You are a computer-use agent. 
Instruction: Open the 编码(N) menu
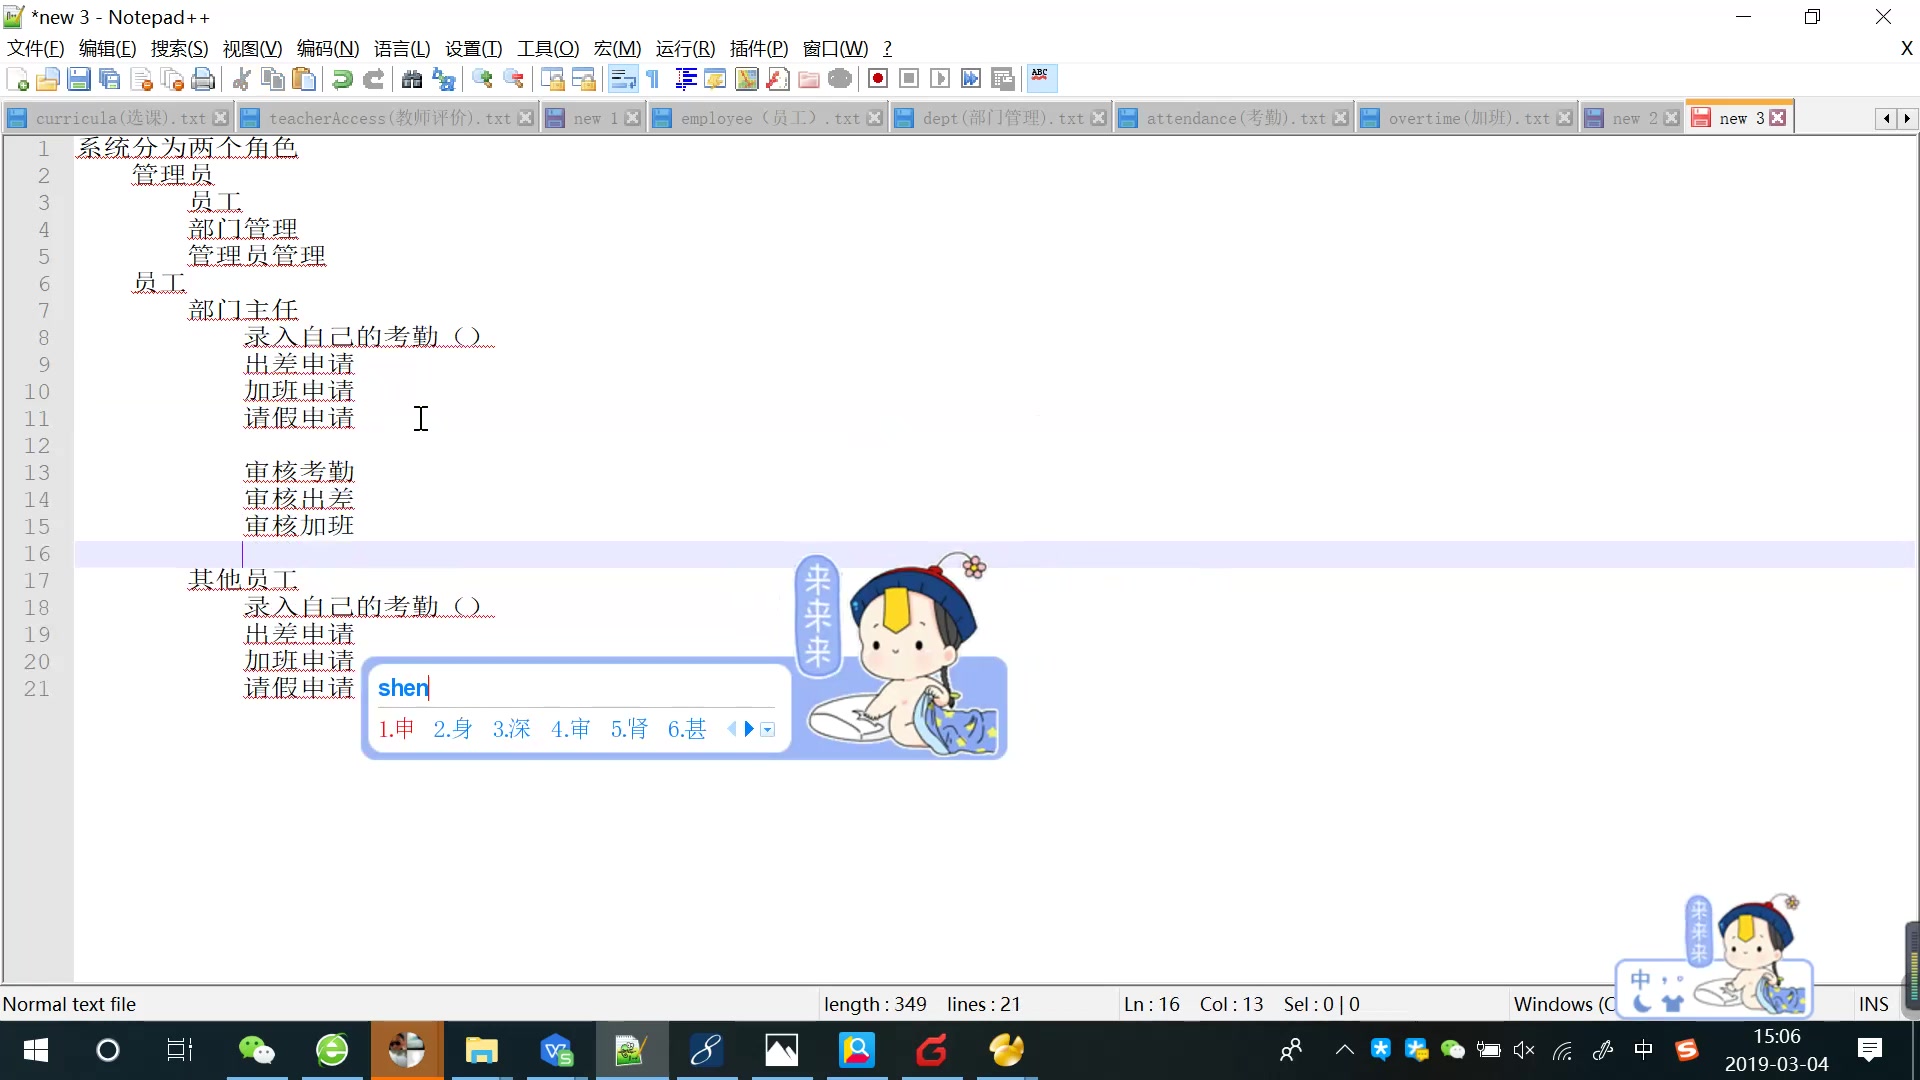point(328,48)
